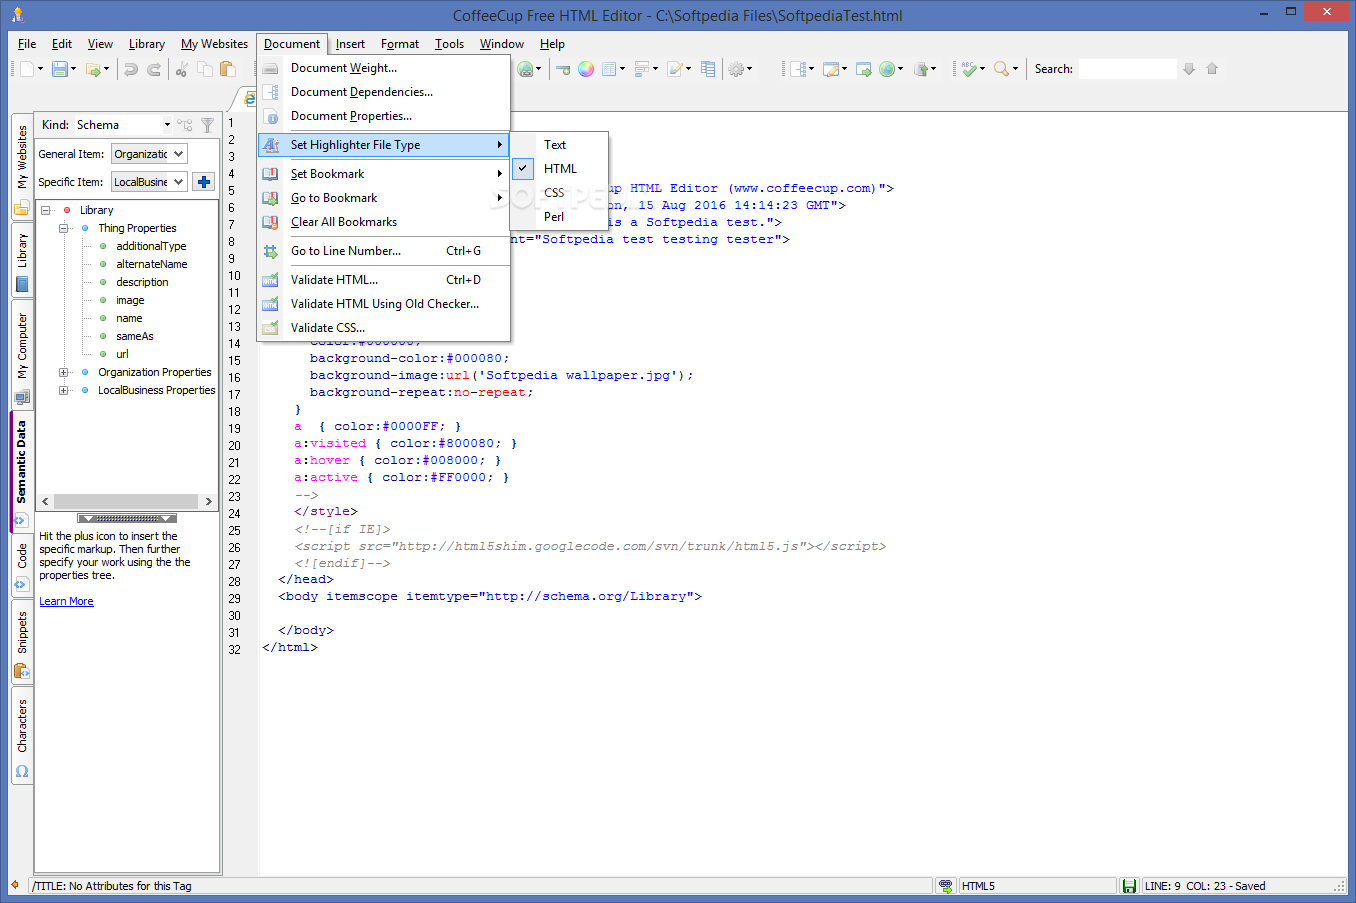
Task: Click the gear settings toolbar icon
Action: 737,69
